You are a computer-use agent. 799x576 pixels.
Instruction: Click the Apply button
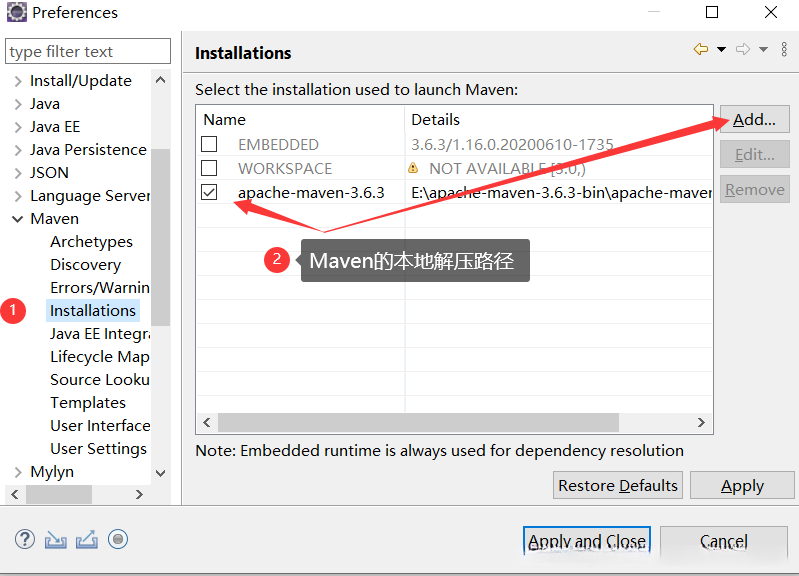click(x=742, y=485)
